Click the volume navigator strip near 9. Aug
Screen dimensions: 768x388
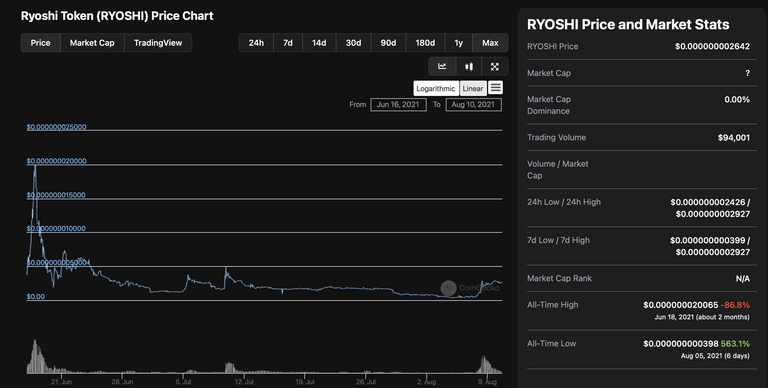(486, 365)
